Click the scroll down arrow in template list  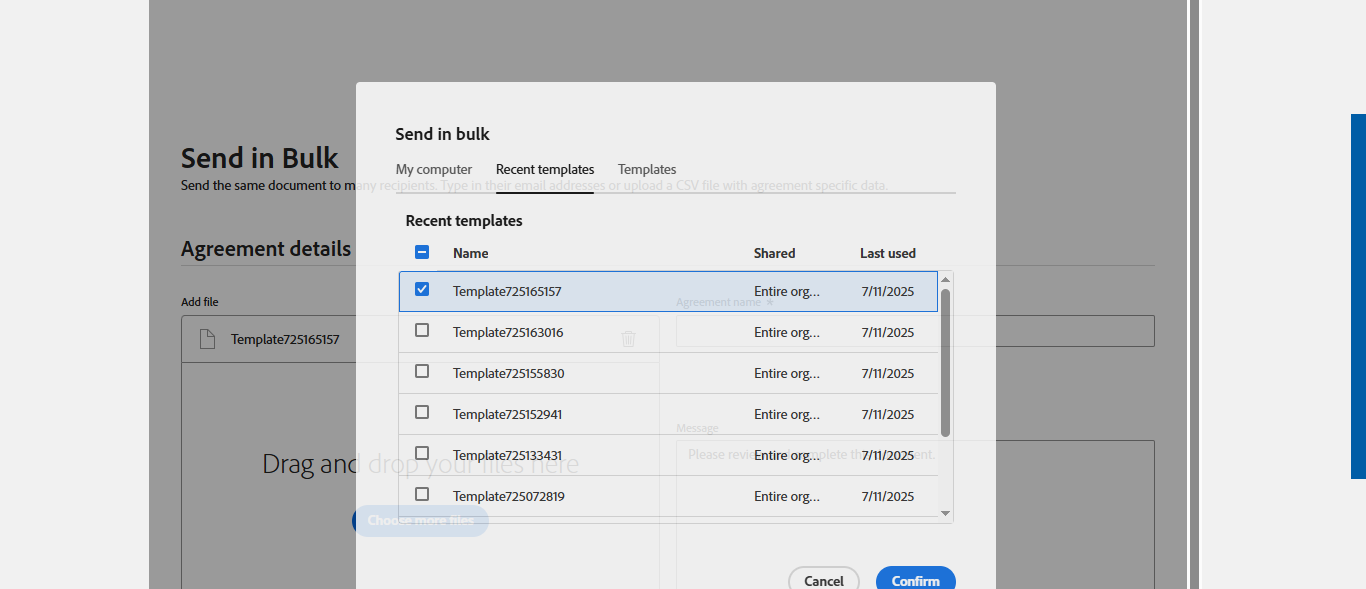coord(946,513)
